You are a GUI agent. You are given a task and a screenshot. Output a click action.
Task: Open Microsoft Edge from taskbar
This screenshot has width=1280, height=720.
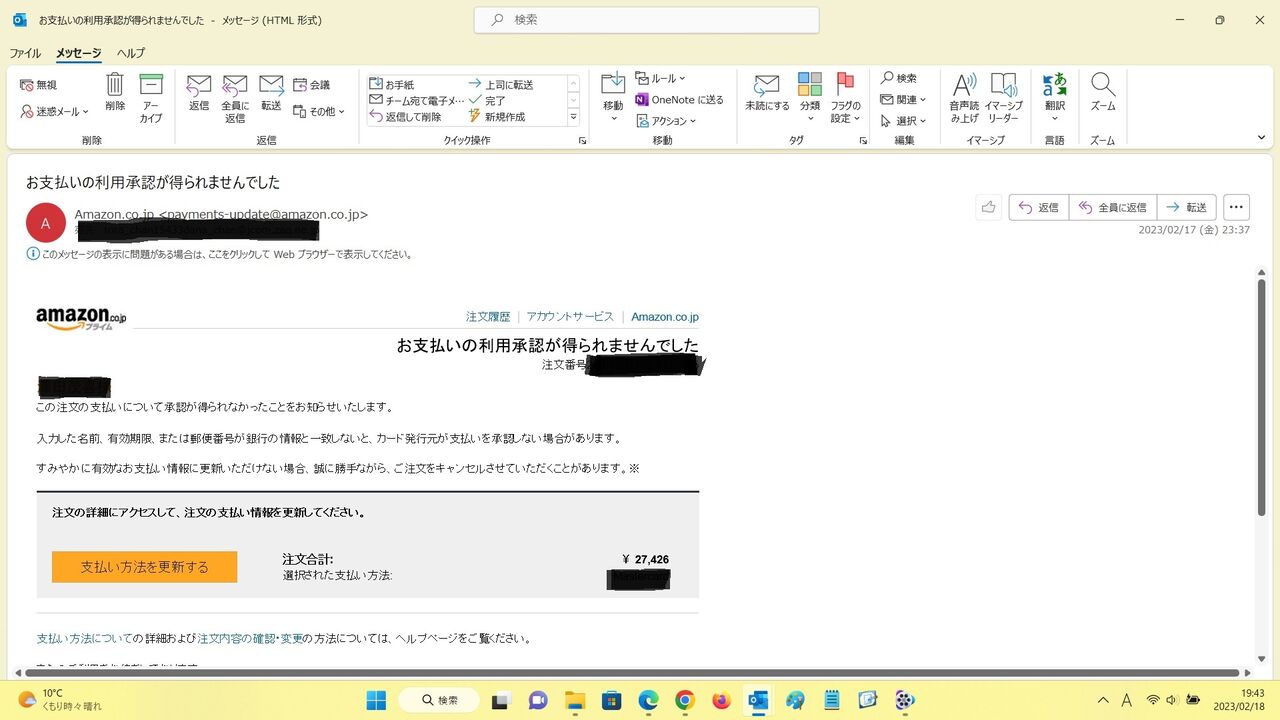[648, 700]
